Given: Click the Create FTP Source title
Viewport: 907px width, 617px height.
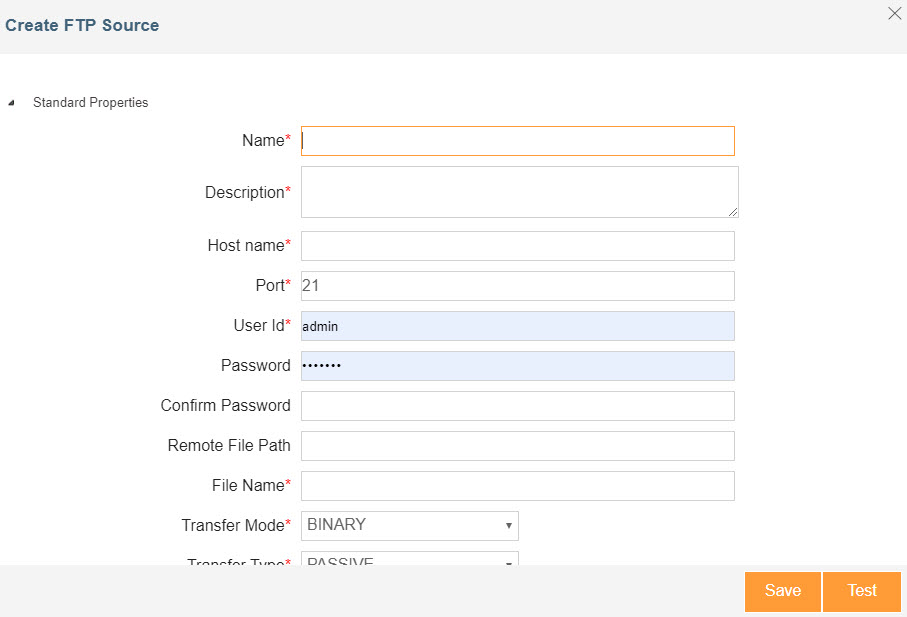Looking at the screenshot, I should tap(82, 25).
